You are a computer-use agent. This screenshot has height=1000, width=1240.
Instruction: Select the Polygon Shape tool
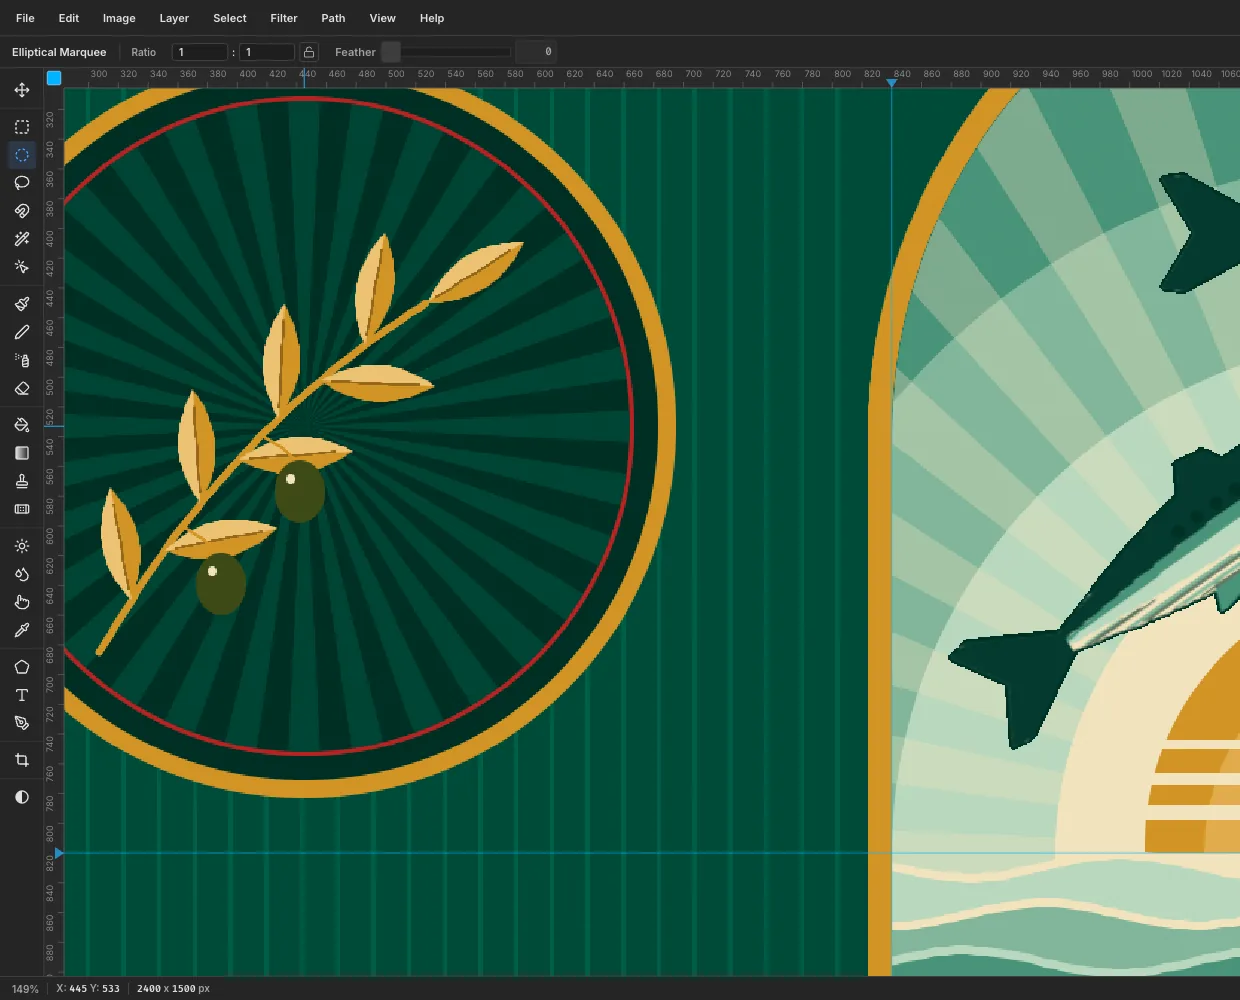(x=22, y=667)
